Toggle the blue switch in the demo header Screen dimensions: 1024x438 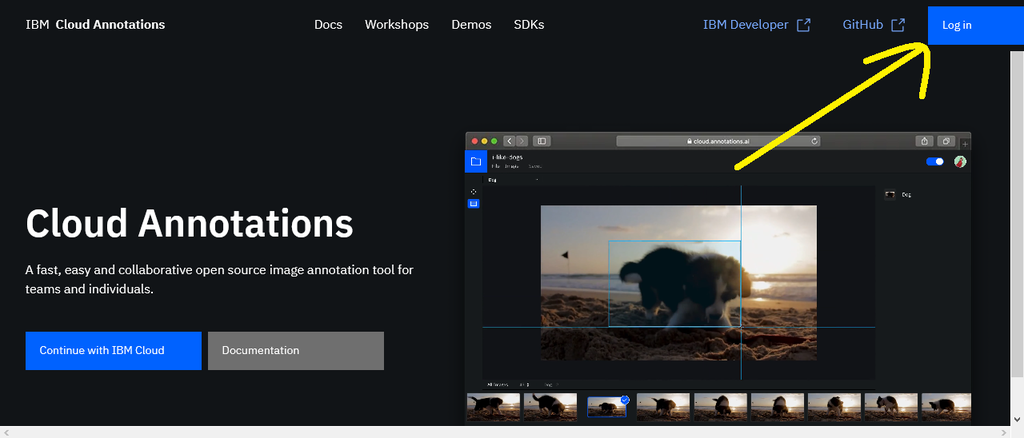coord(936,161)
